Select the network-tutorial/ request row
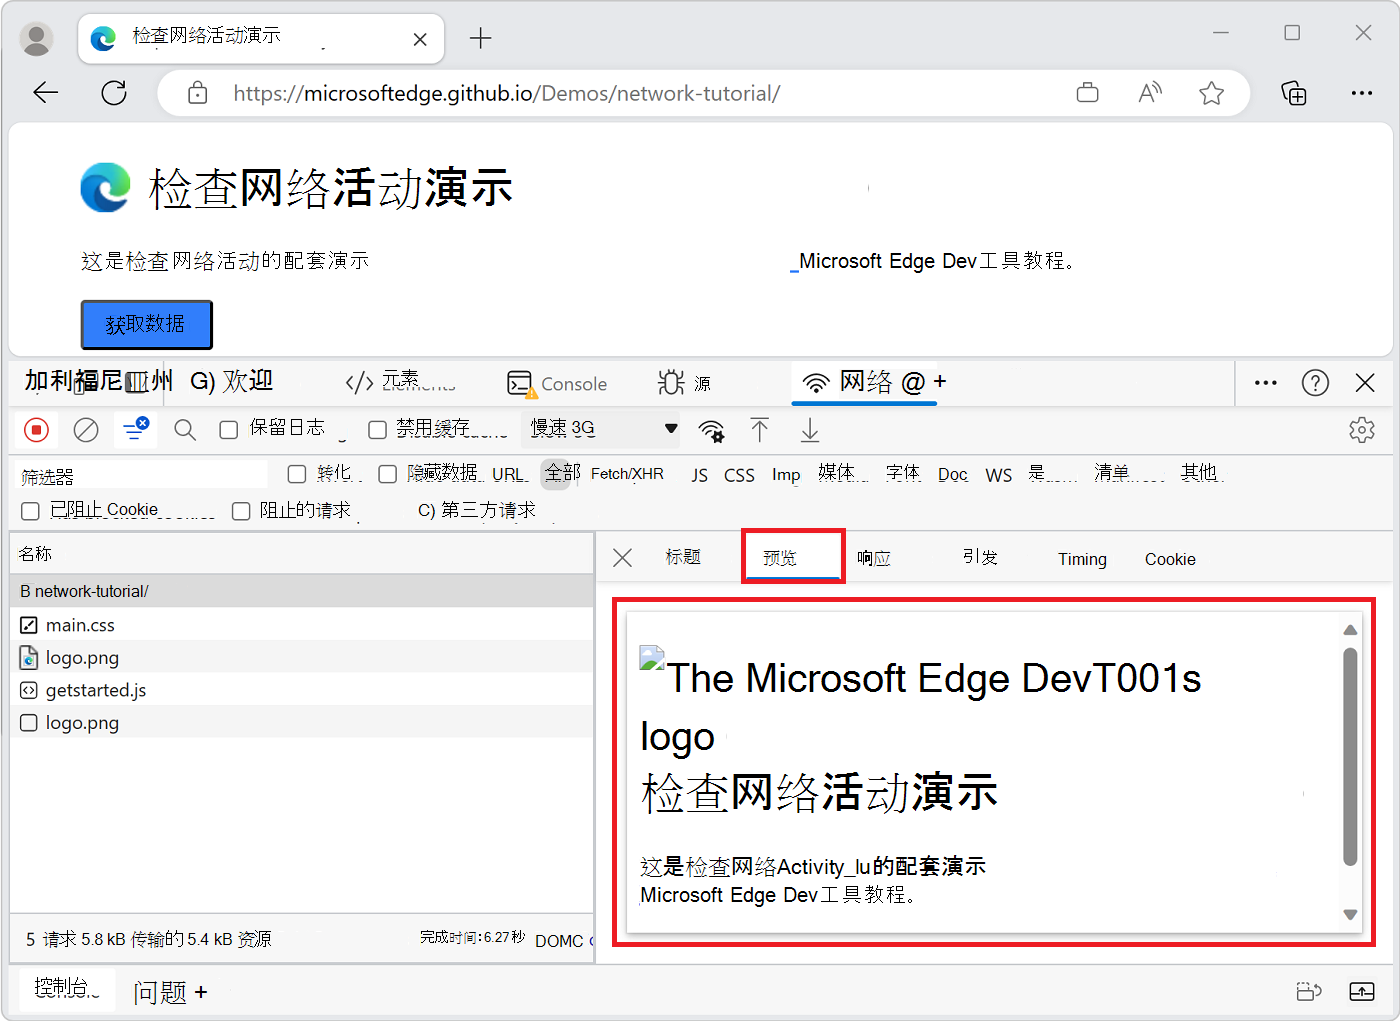 302,591
